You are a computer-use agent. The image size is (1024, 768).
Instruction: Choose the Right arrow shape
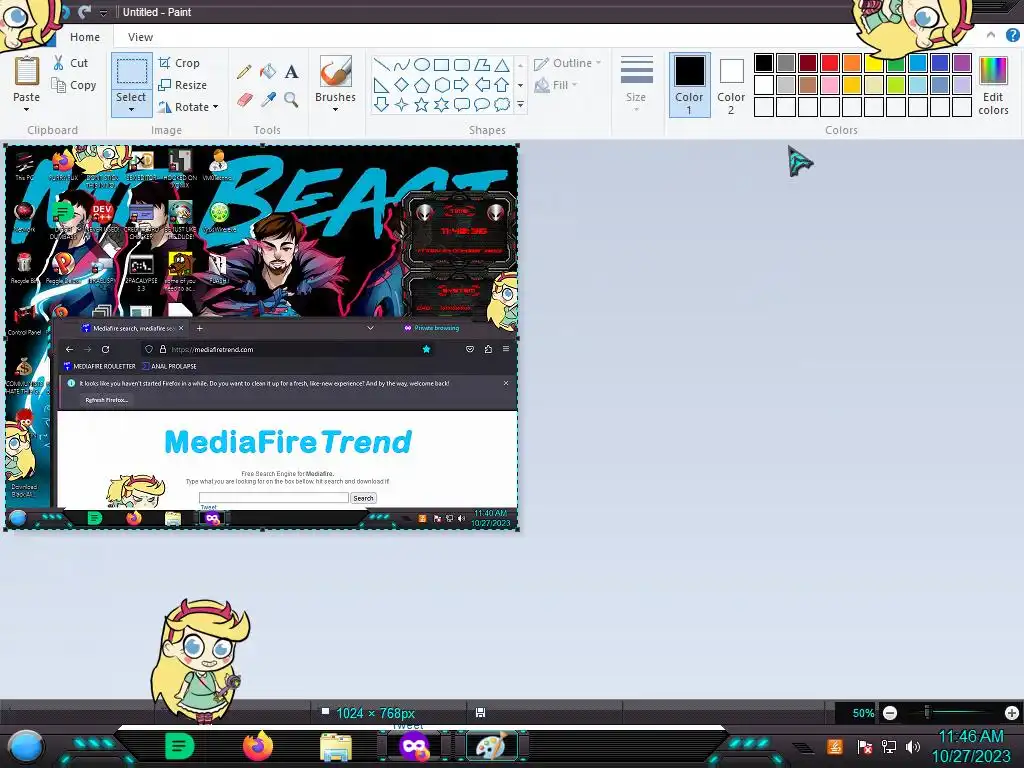[x=462, y=85]
